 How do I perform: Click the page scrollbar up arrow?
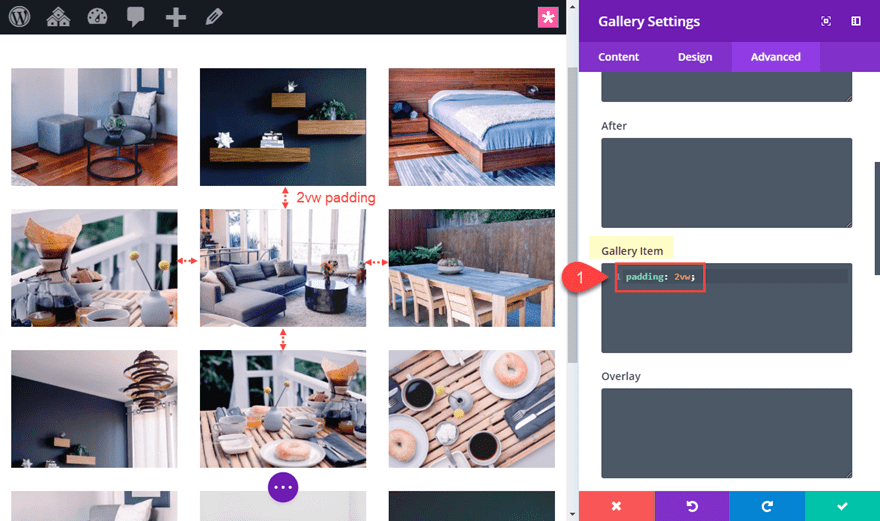tap(572, 7)
